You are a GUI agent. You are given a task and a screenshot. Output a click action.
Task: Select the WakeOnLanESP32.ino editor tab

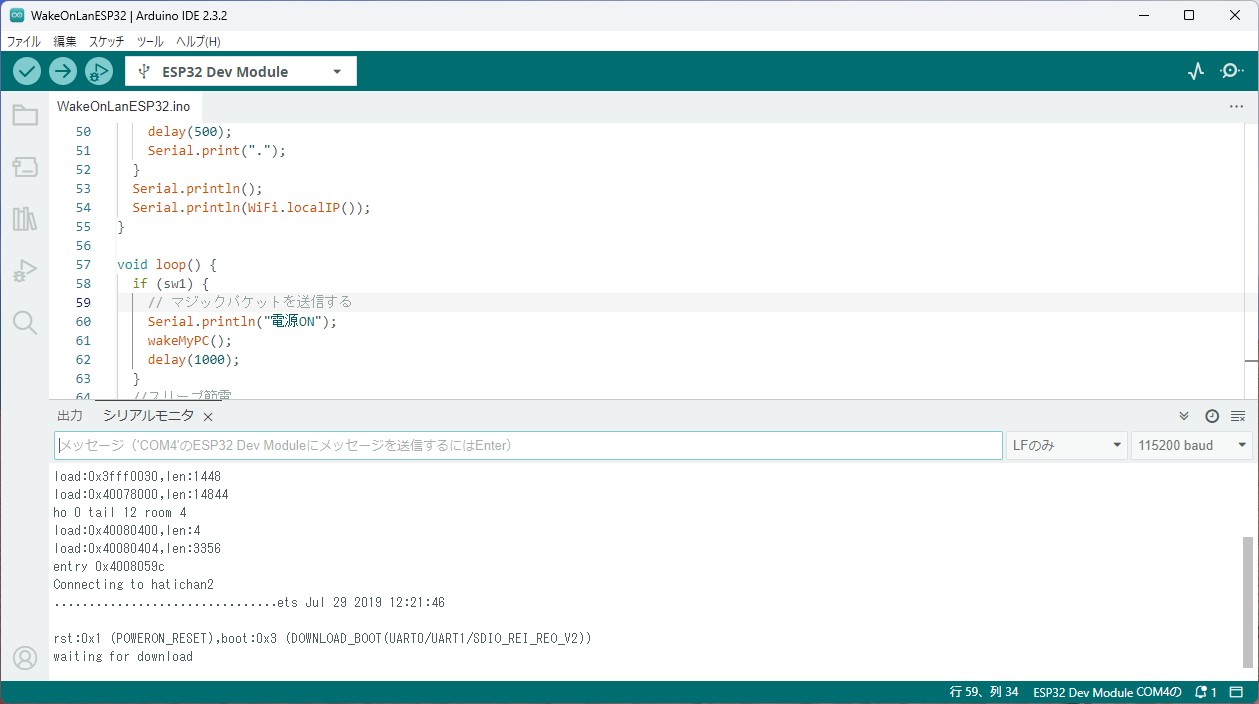coord(123,106)
